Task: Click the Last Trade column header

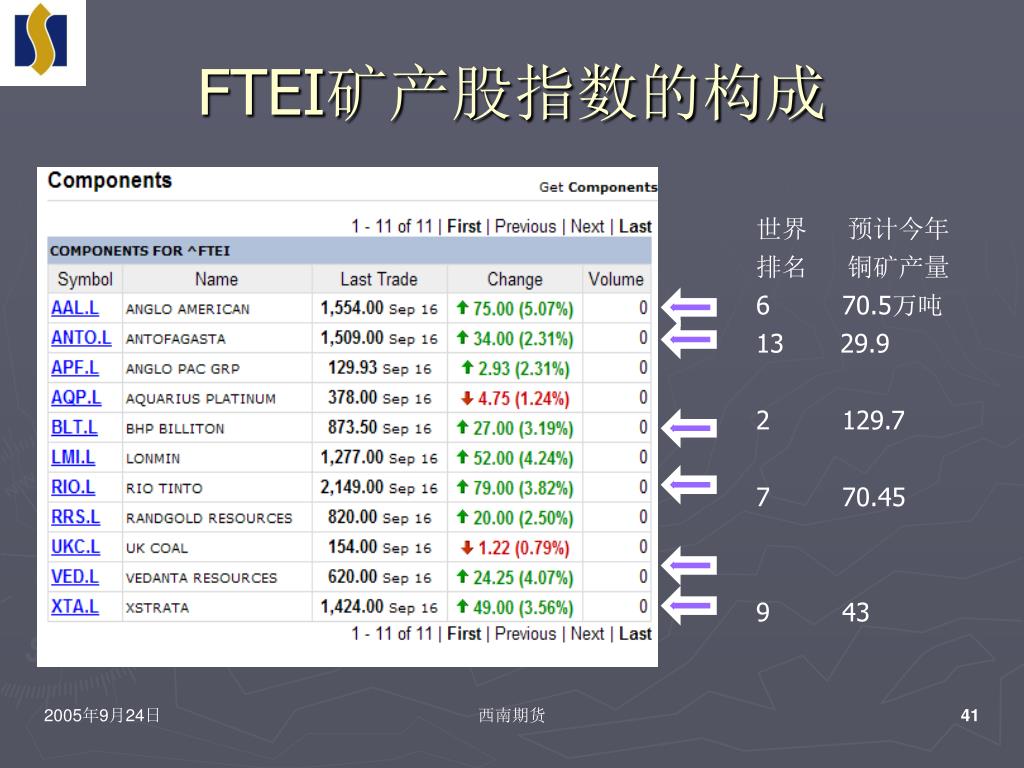Action: coord(379,280)
